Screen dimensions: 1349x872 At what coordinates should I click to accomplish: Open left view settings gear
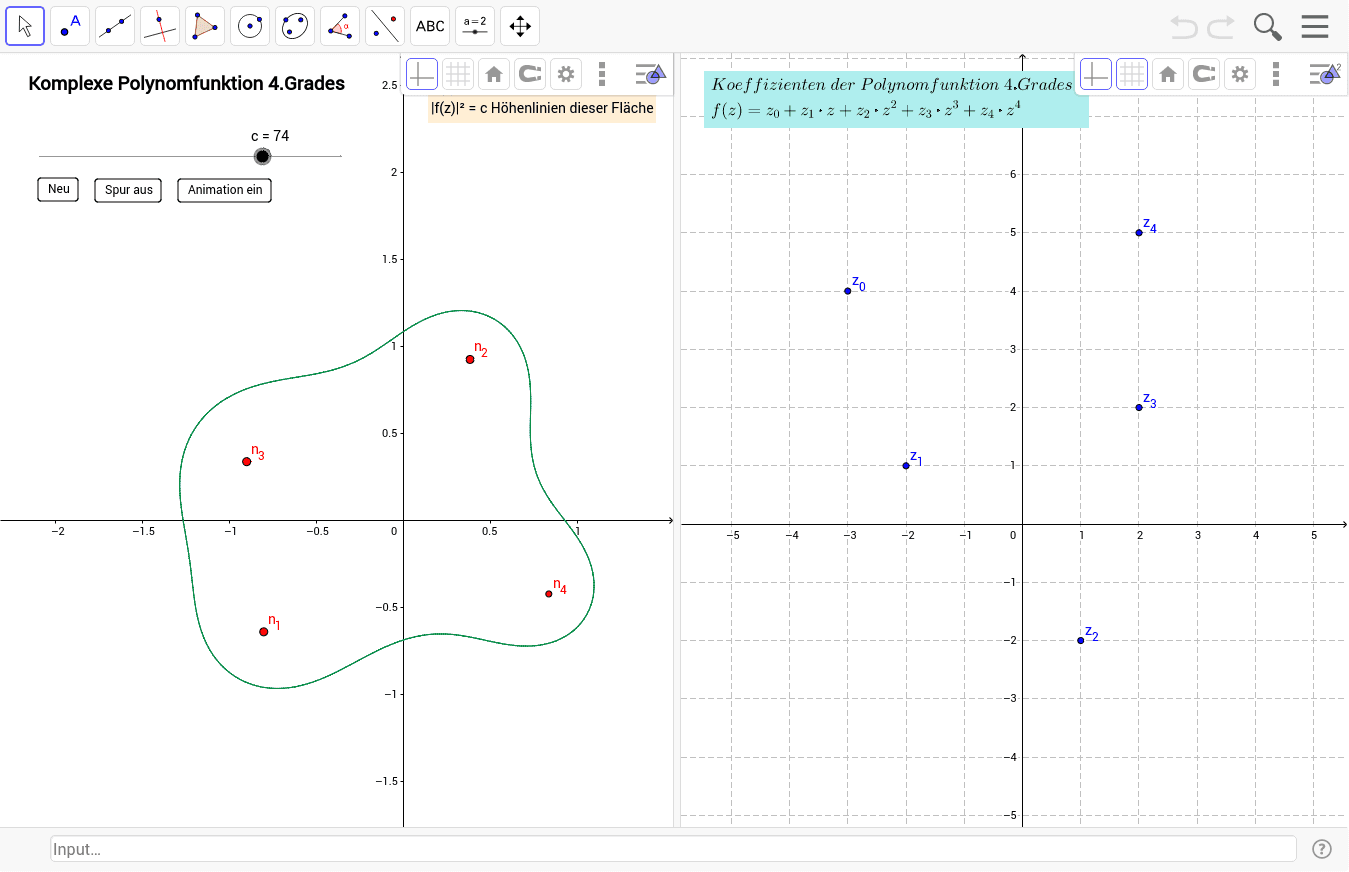(x=566, y=73)
